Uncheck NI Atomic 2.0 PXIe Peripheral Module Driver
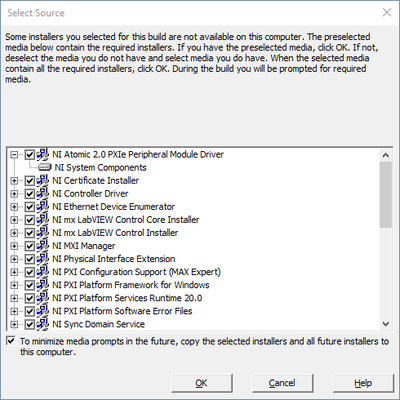 [30, 155]
